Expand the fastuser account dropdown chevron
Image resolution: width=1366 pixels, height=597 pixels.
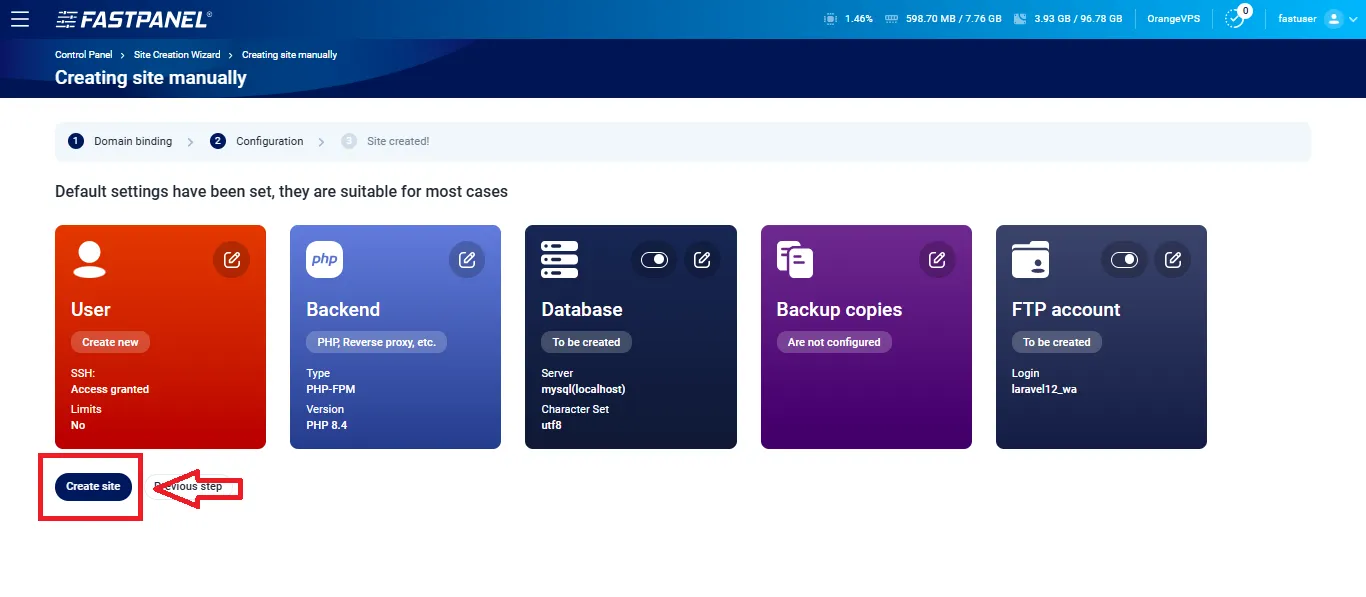click(x=1354, y=19)
